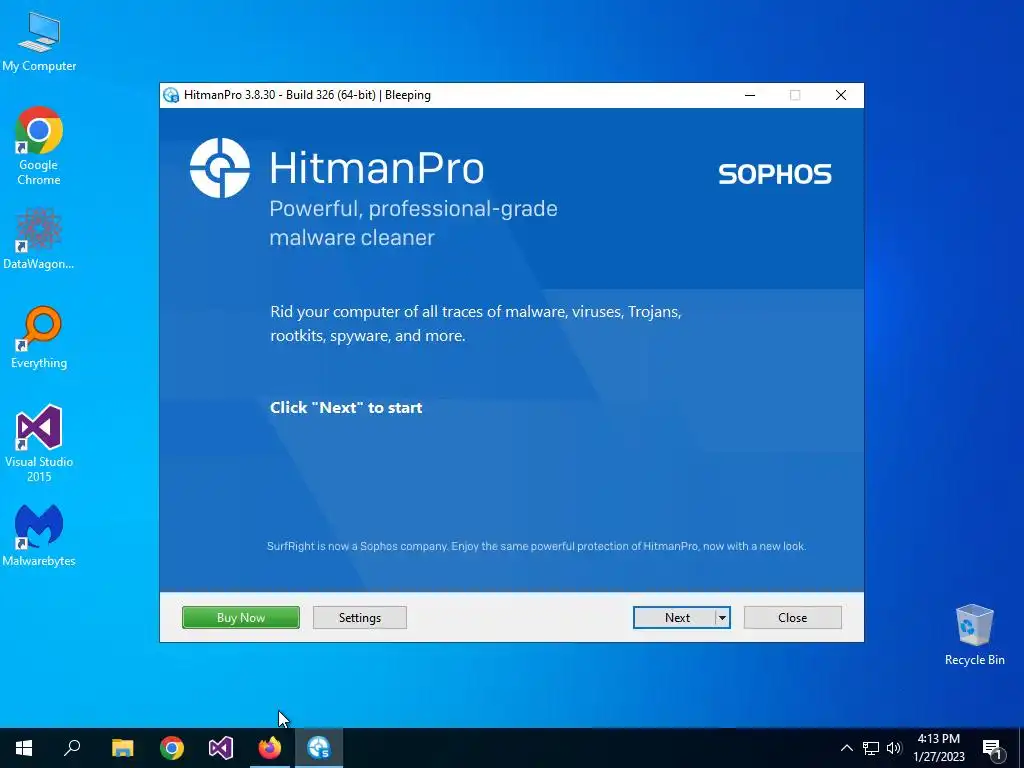Launch Chrome from the taskbar

click(x=172, y=748)
